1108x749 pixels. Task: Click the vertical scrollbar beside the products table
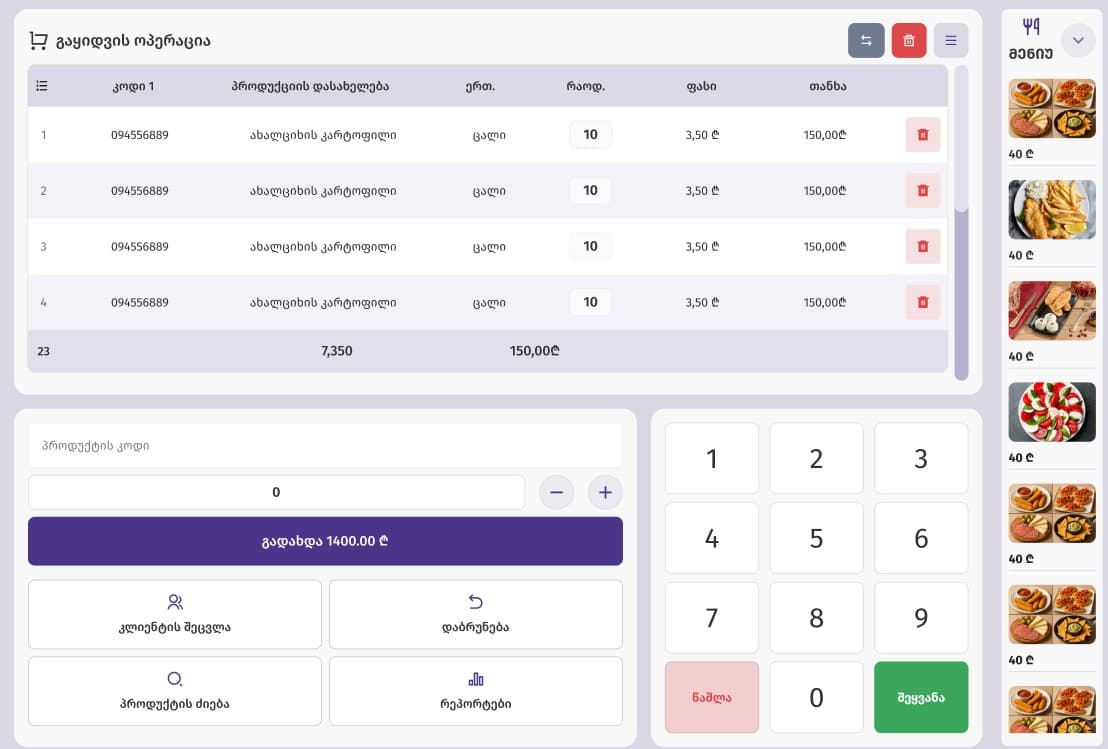click(x=961, y=220)
